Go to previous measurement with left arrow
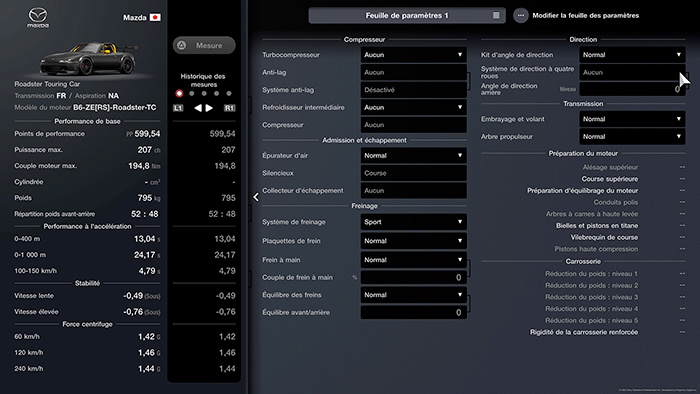This screenshot has height=394, width=700. [x=197, y=108]
